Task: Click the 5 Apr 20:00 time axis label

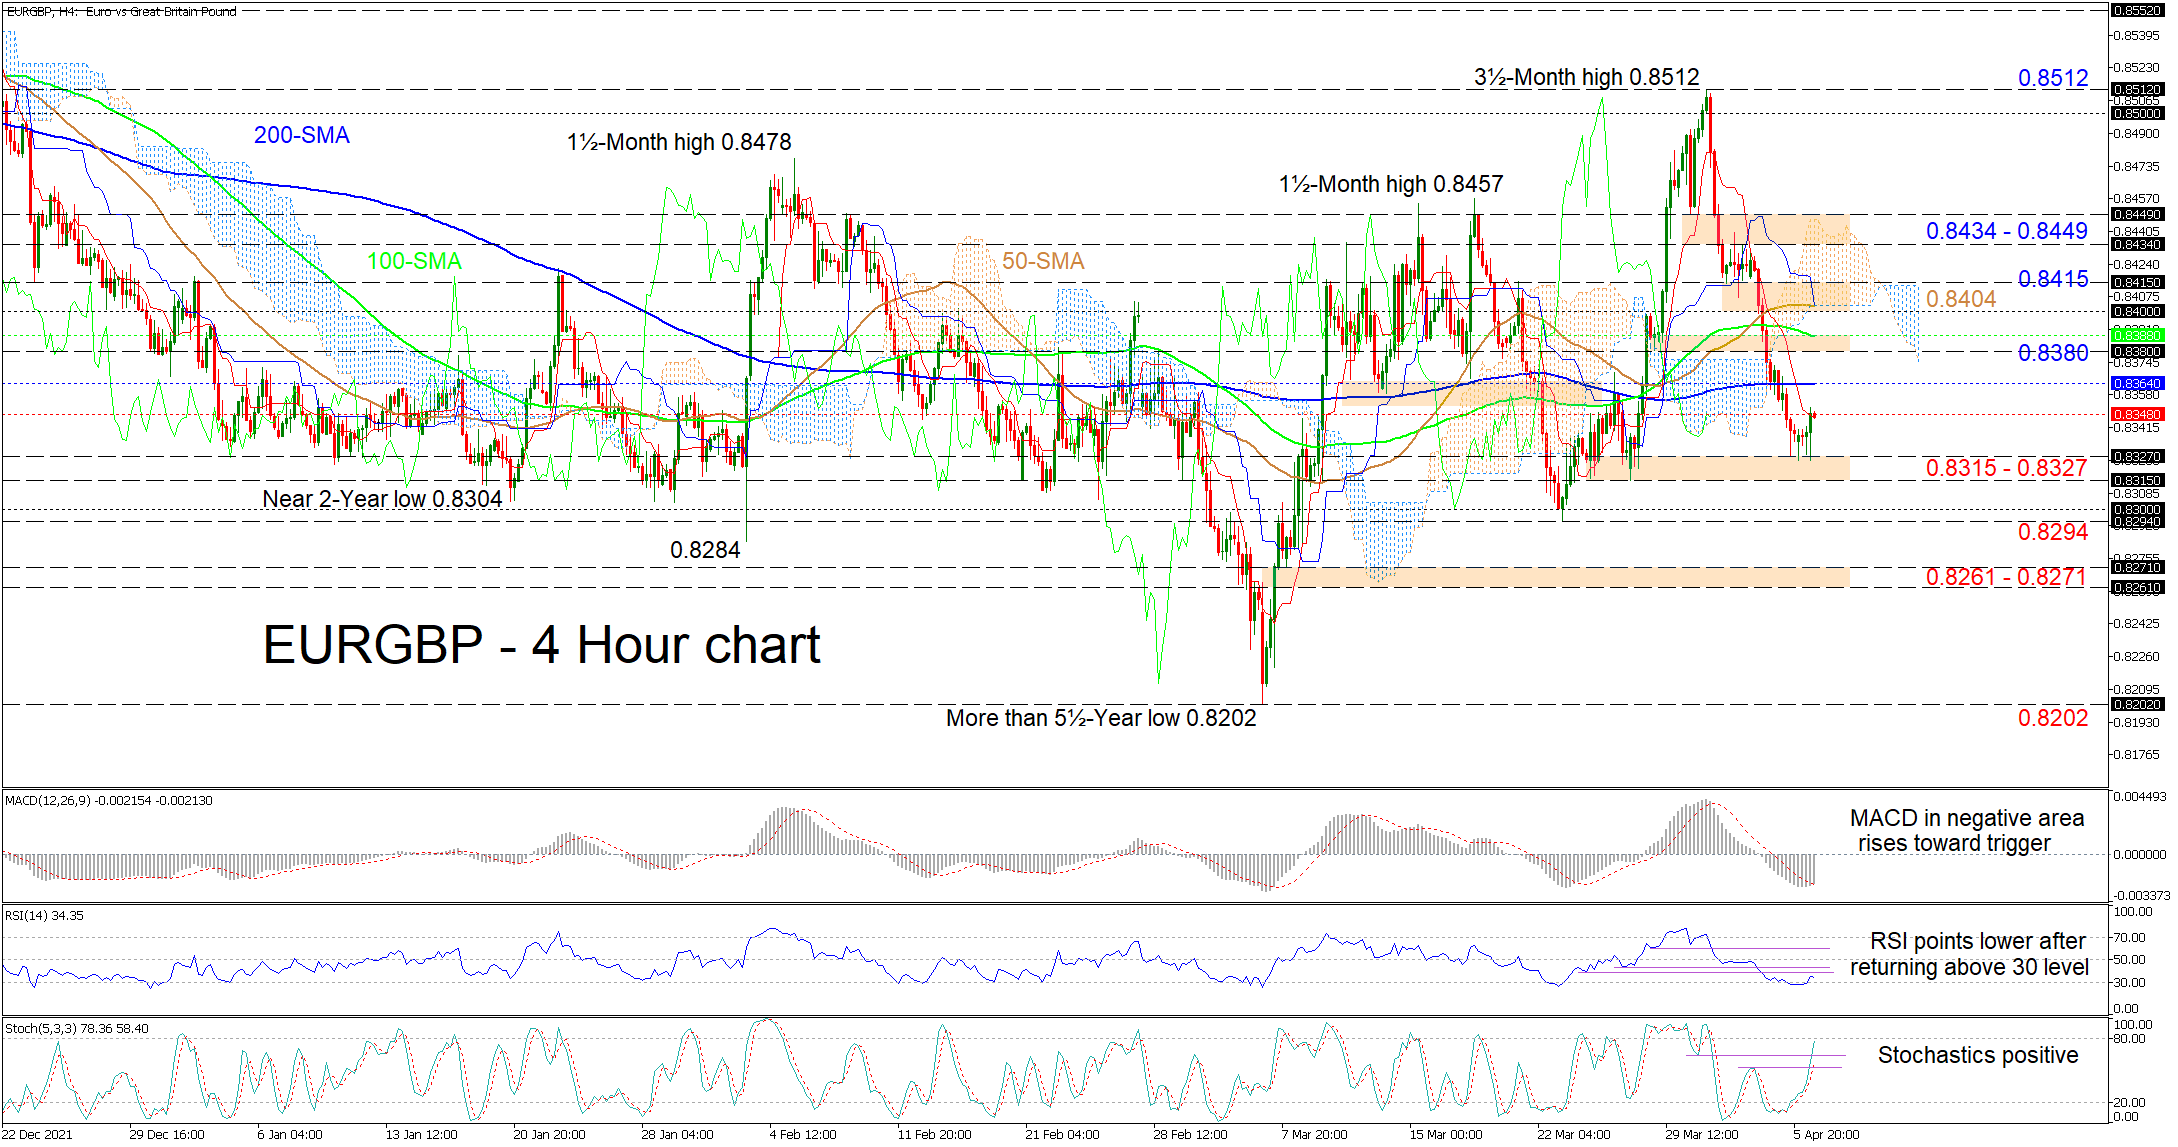Action: tap(1826, 1135)
